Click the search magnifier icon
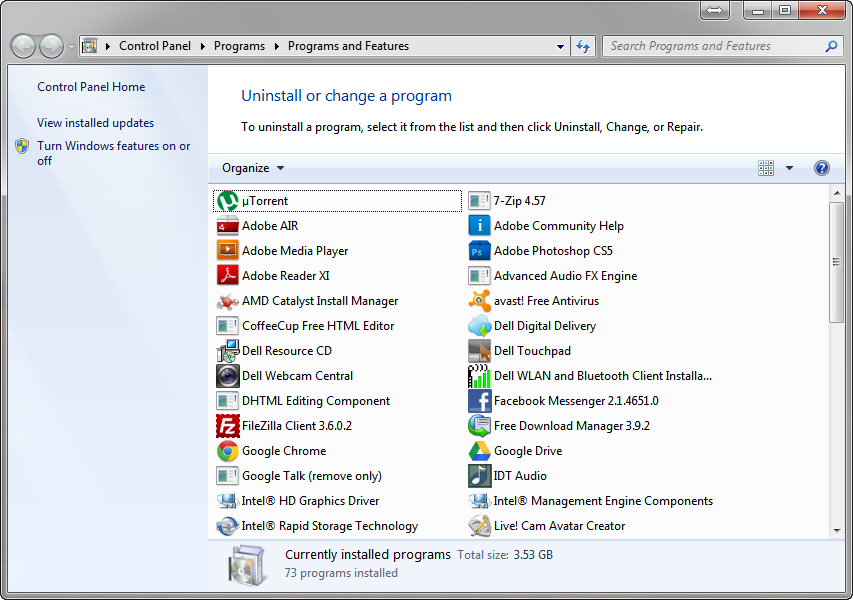The width and height of the screenshot is (853, 600). [831, 47]
